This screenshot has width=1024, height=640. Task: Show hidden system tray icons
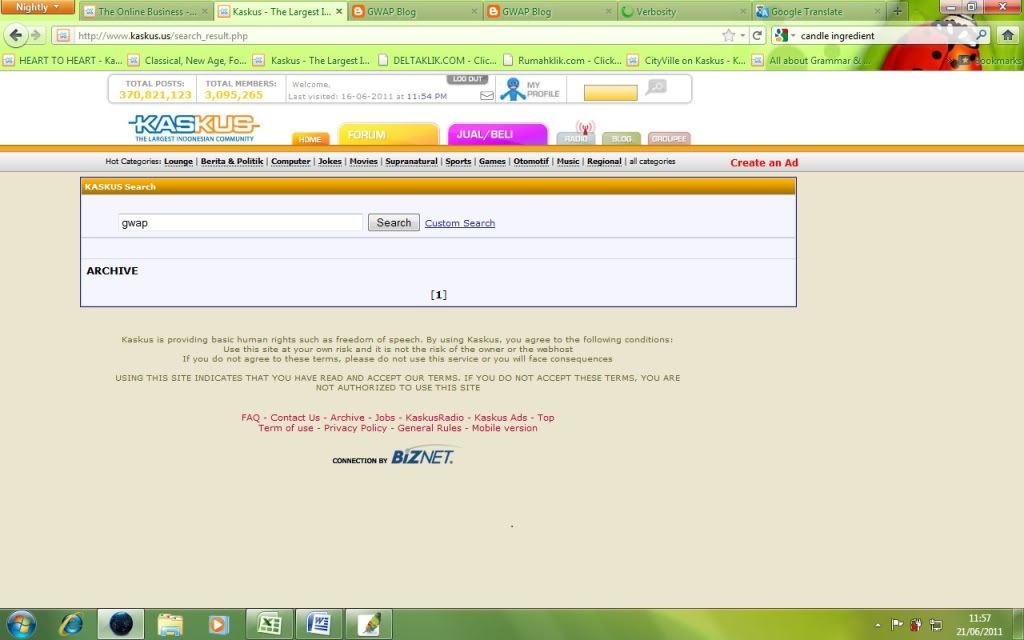[x=877, y=625]
